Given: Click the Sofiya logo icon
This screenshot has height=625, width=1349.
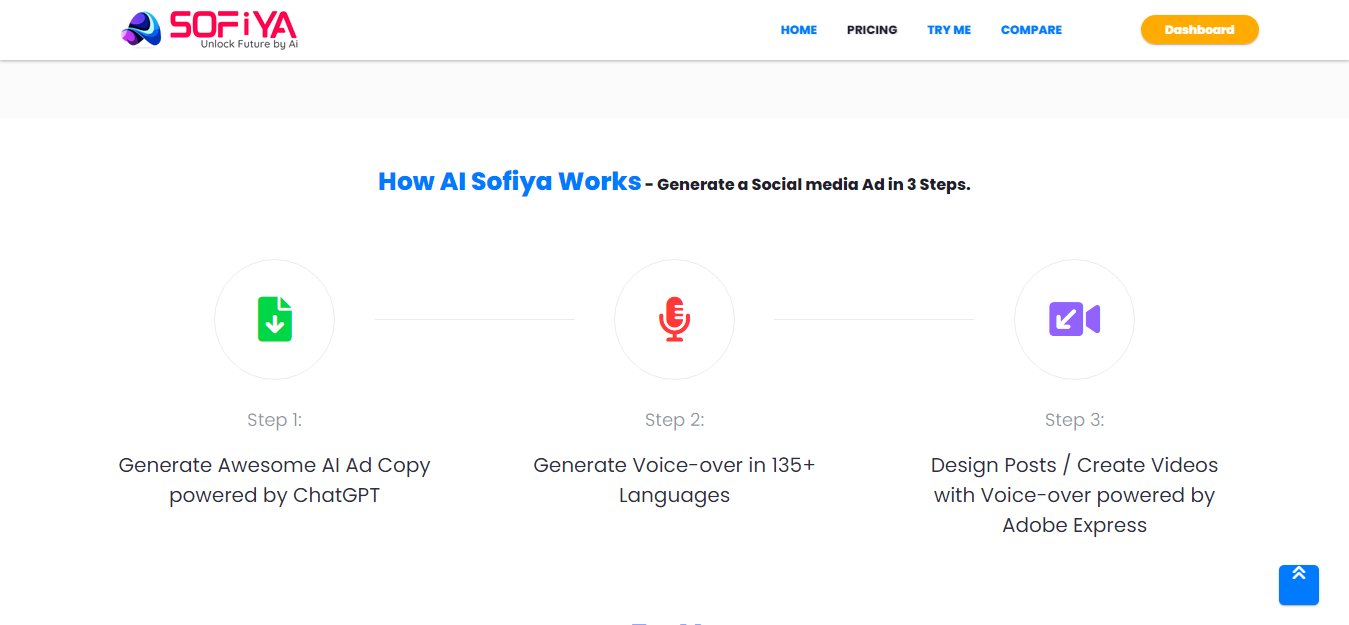Looking at the screenshot, I should (x=140, y=29).
